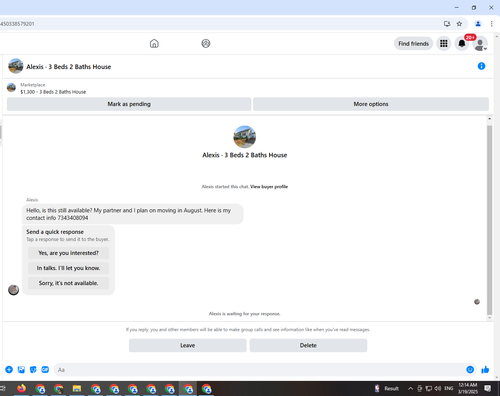Image resolution: width=500 pixels, height=396 pixels.
Task: Click the Alexis chat header avatar
Action: [16, 66]
